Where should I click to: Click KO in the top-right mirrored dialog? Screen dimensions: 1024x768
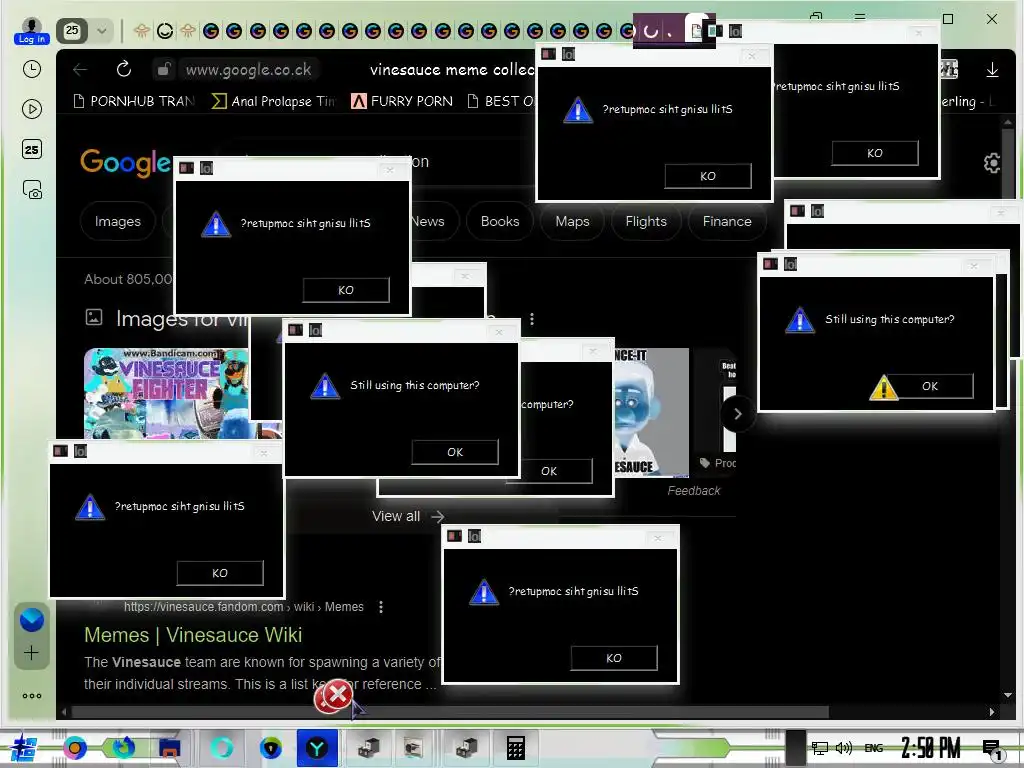coord(875,153)
